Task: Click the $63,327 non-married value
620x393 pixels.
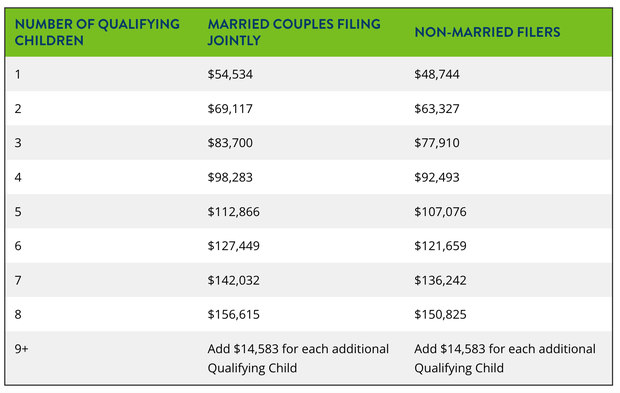Action: 437,109
